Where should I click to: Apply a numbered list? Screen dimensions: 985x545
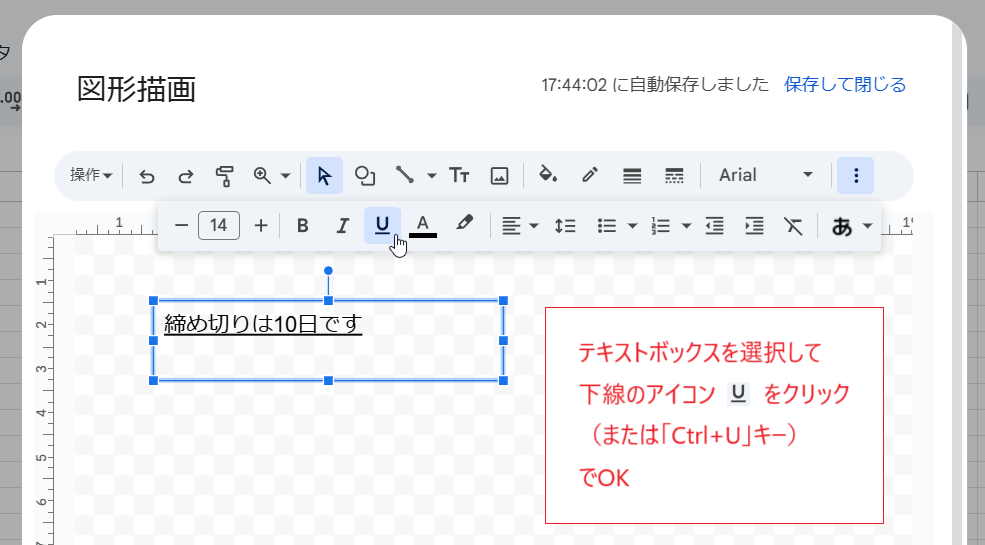(661, 226)
